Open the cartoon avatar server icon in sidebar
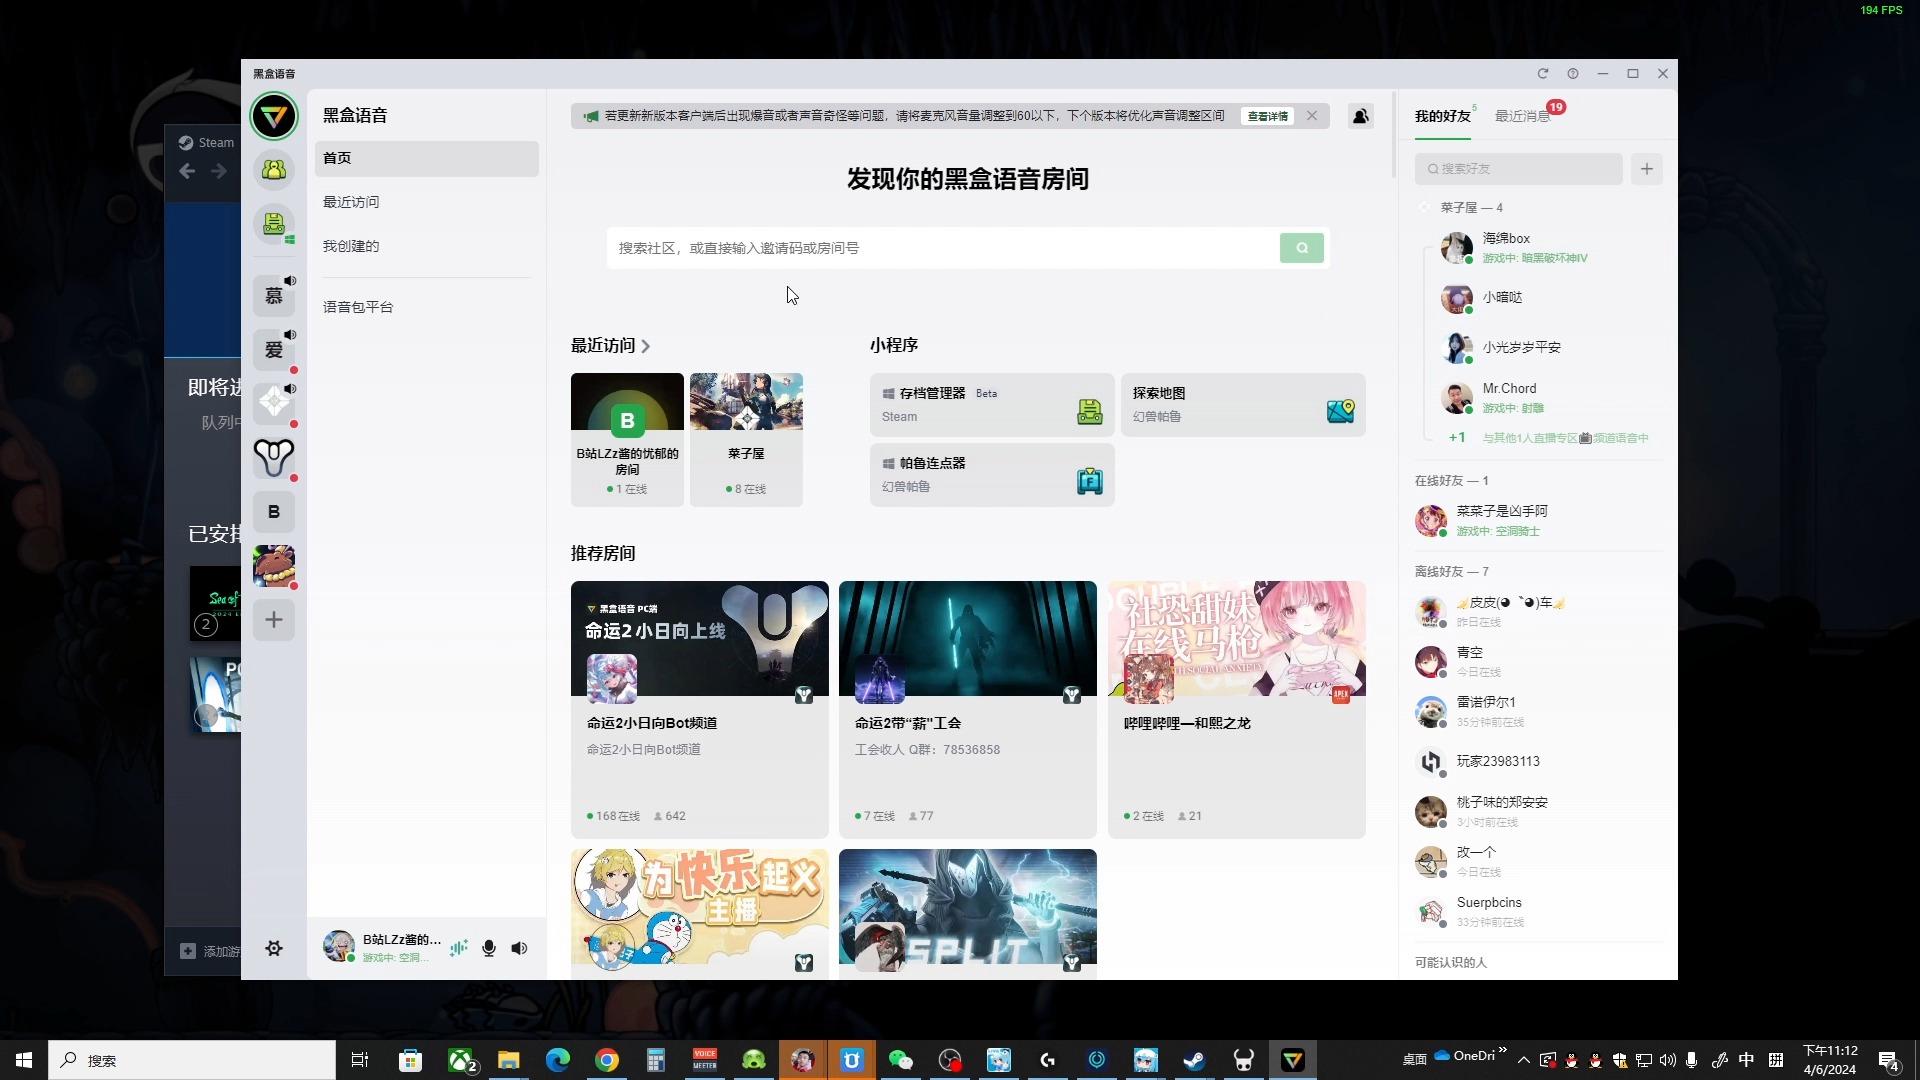Image resolution: width=1920 pixels, height=1080 pixels. pyautogui.click(x=273, y=566)
